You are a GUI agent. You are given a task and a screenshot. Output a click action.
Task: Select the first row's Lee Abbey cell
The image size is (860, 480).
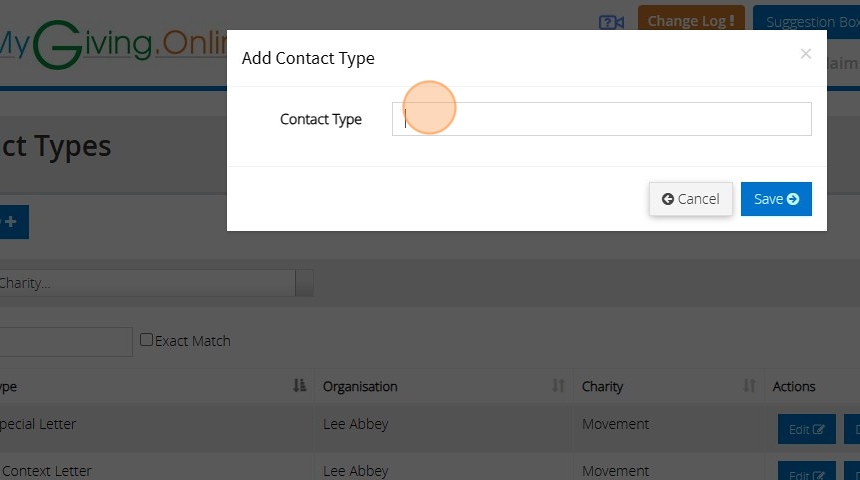(356, 424)
